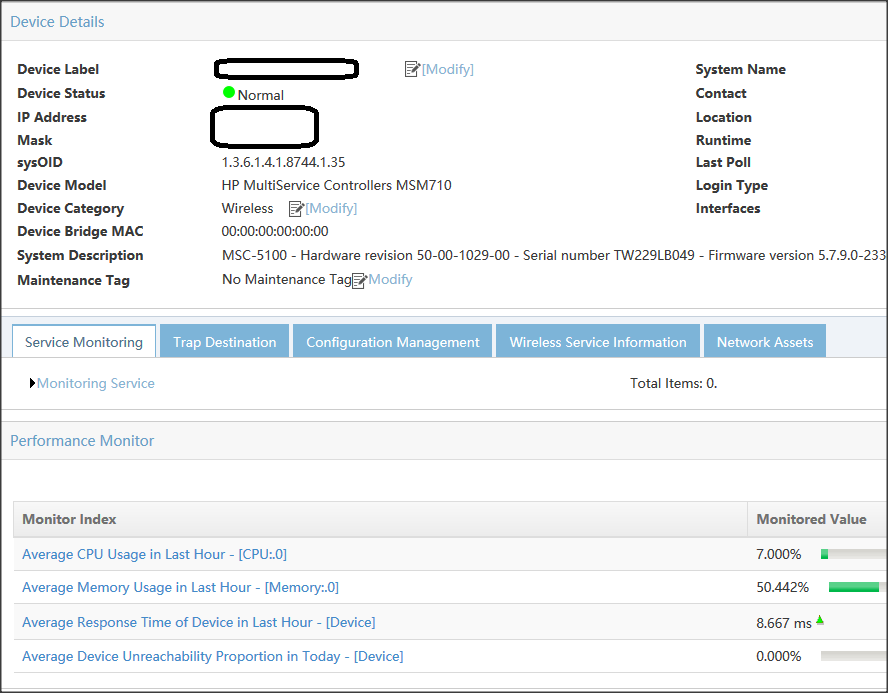This screenshot has height=693, width=888.
Task: Click the Interfaces field label
Action: tap(728, 208)
